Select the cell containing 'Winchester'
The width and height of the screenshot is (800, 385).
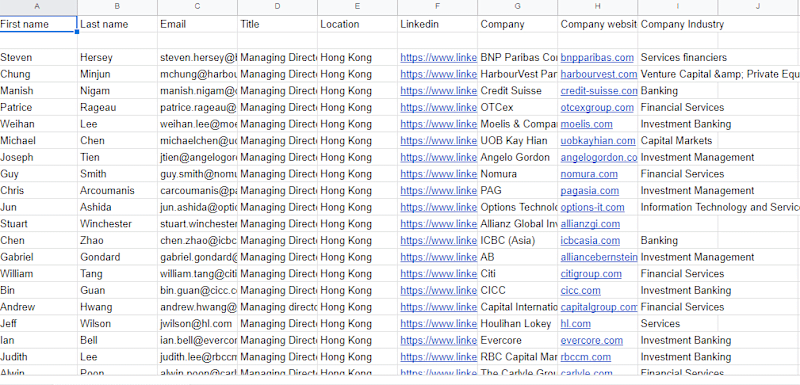click(118, 224)
